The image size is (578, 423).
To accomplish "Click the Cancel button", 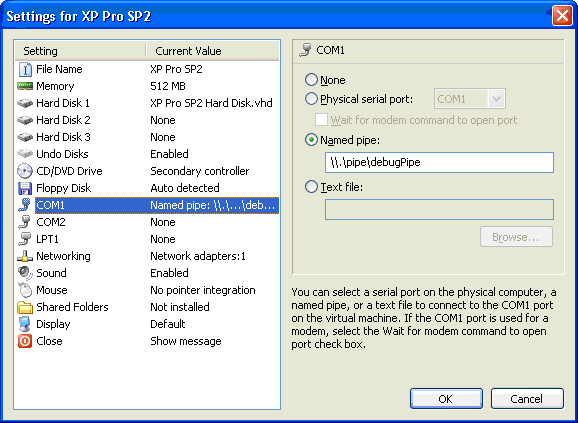I will (527, 399).
